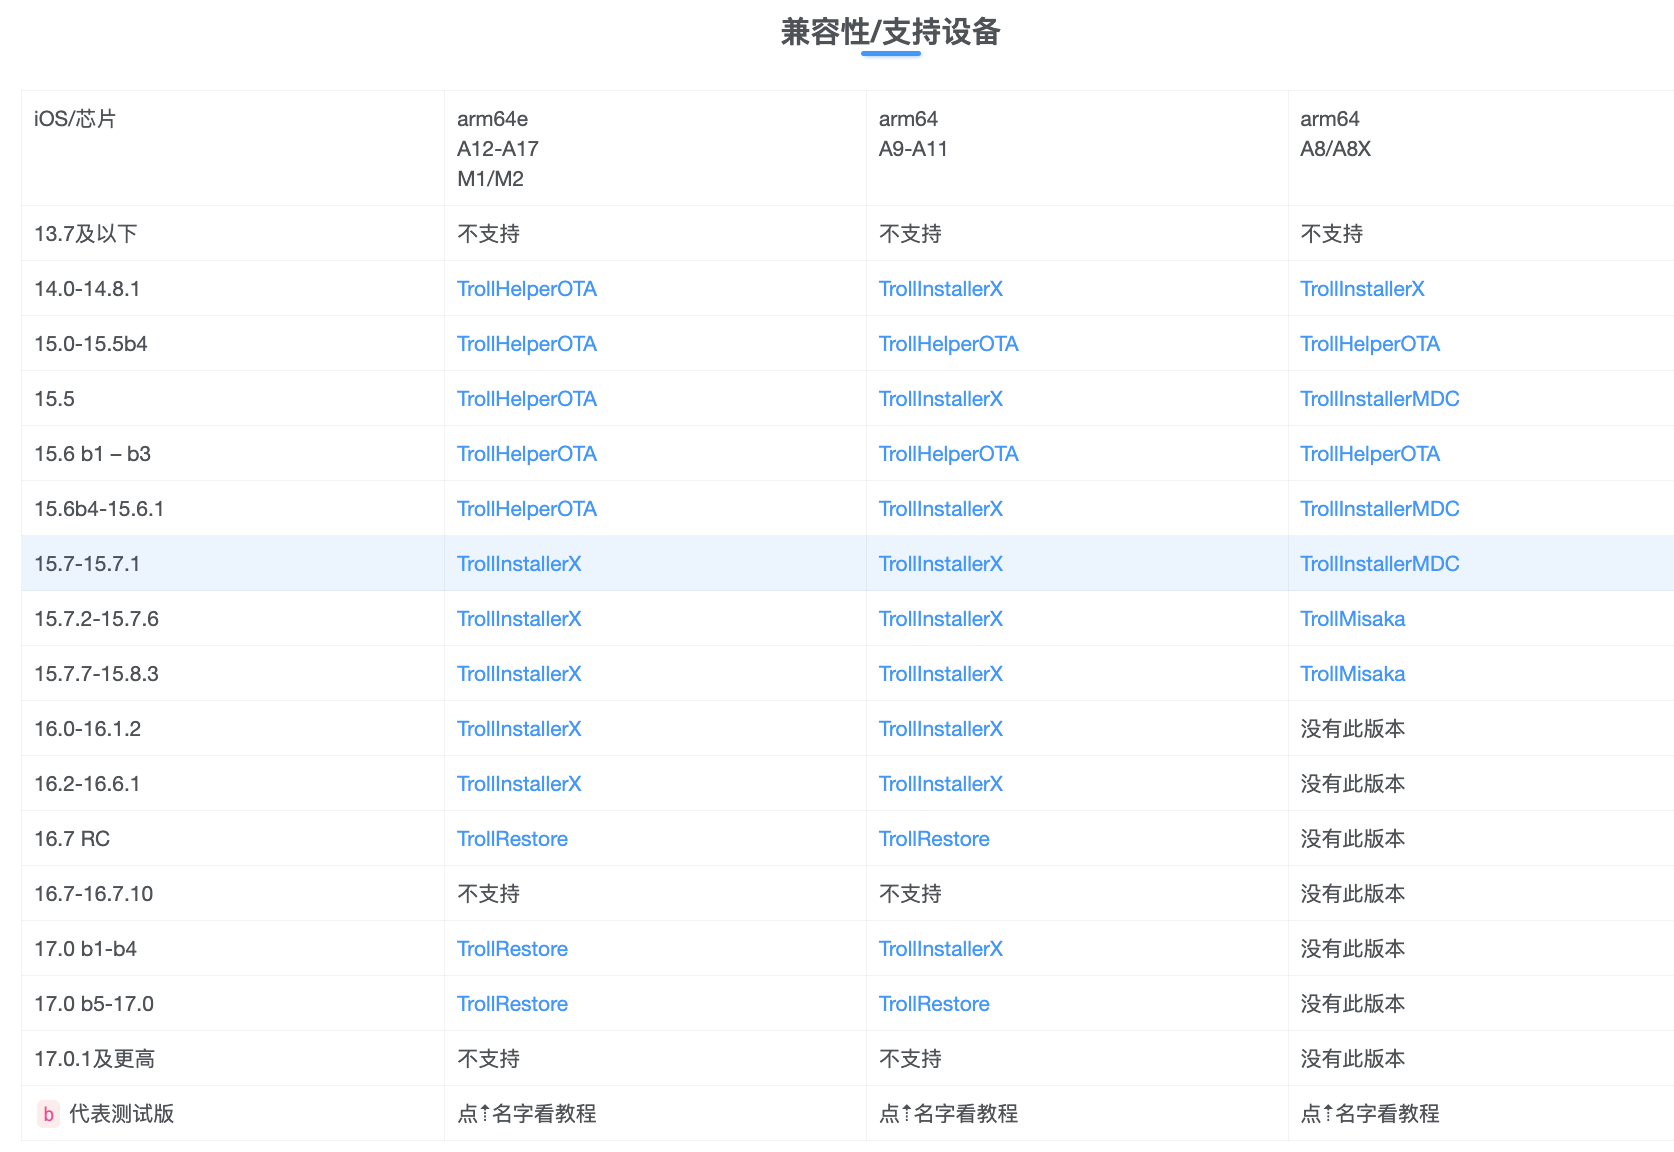
Task: Open TrollRestore for 17.0 b1-b4 arm64e
Action: pos(512,949)
